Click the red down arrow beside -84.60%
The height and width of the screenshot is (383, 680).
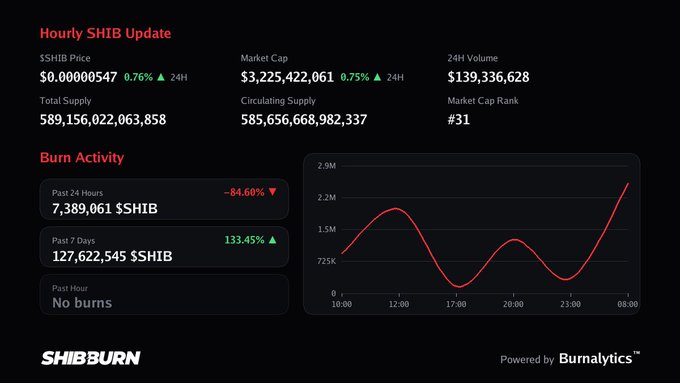coord(272,192)
